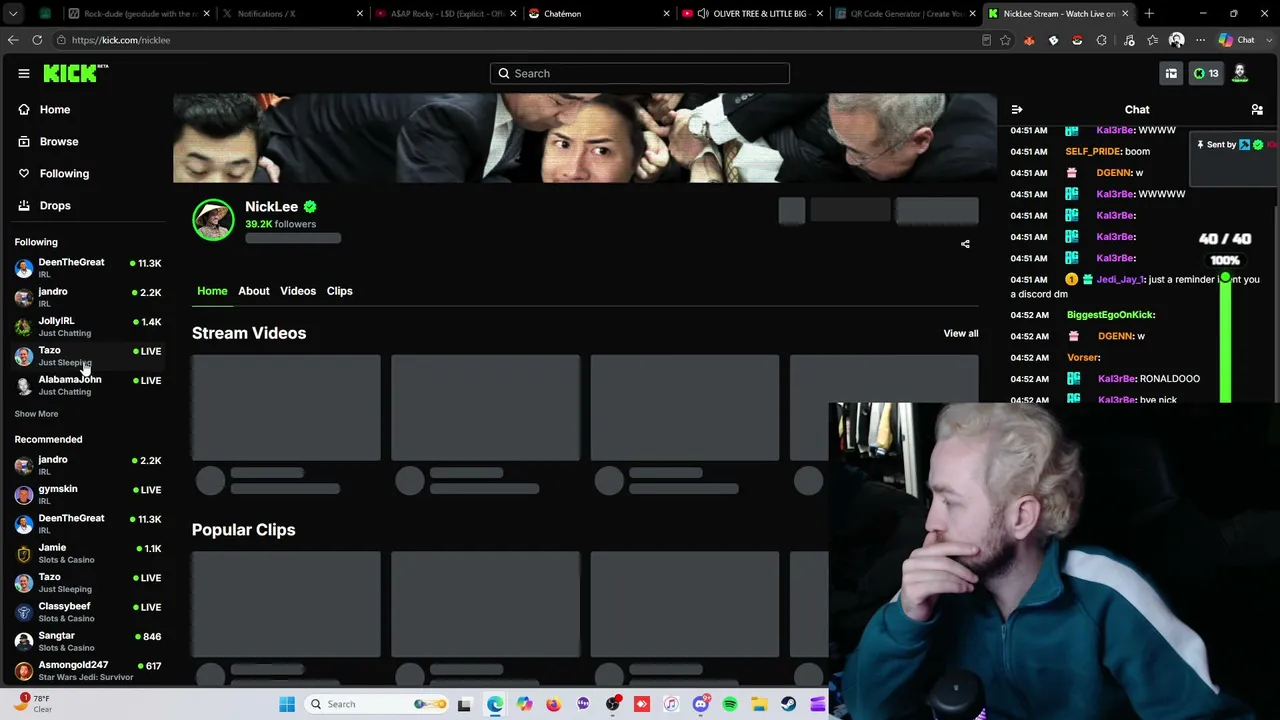Open the Copilot Chat button
The width and height of the screenshot is (1280, 720).
tap(1237, 40)
